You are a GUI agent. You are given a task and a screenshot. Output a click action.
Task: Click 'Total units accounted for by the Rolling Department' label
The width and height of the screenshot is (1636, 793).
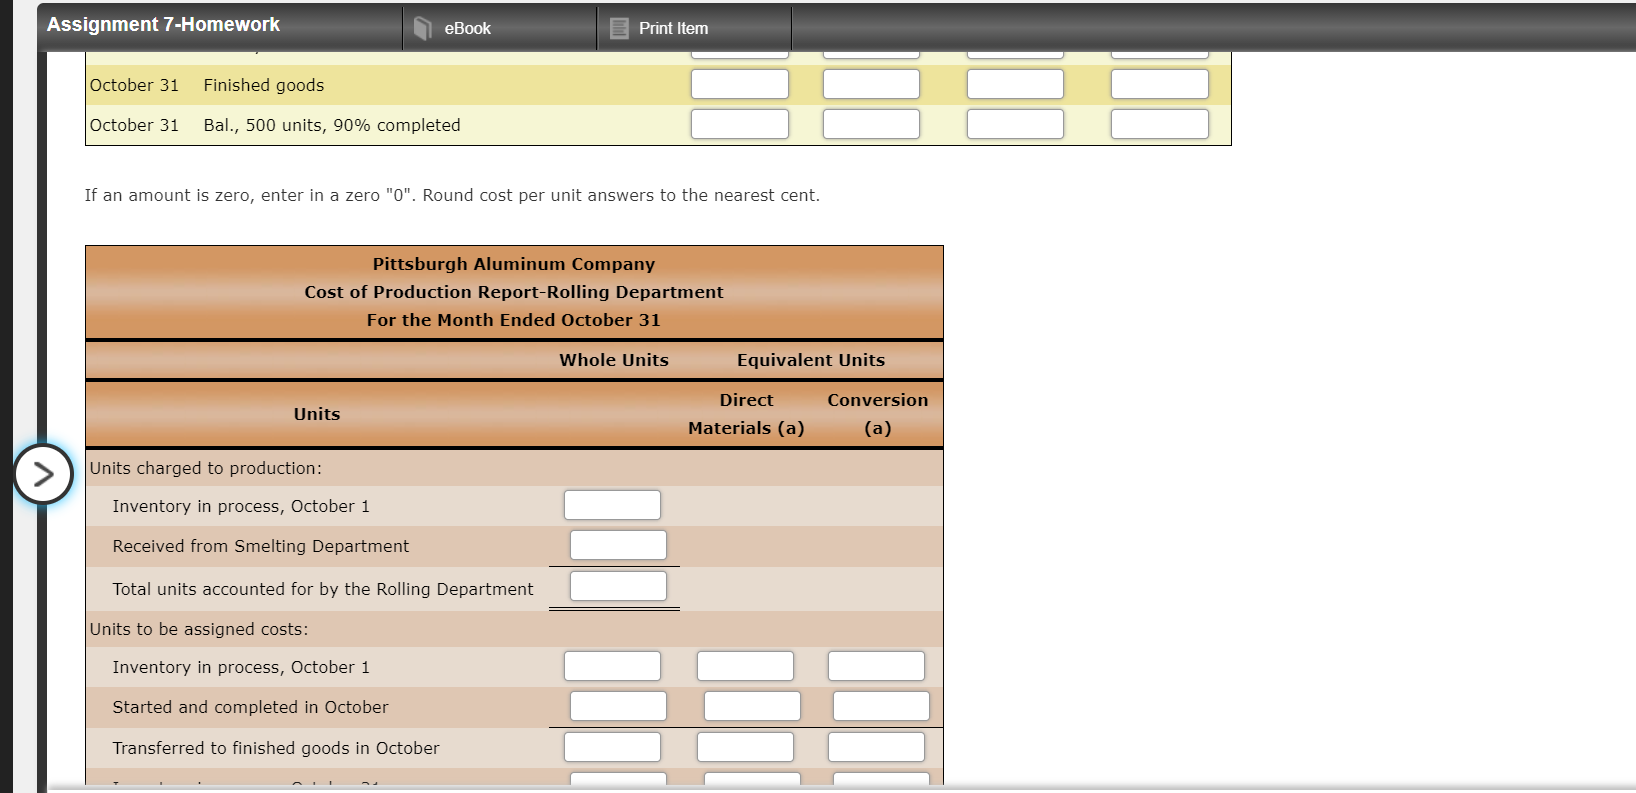point(323,589)
